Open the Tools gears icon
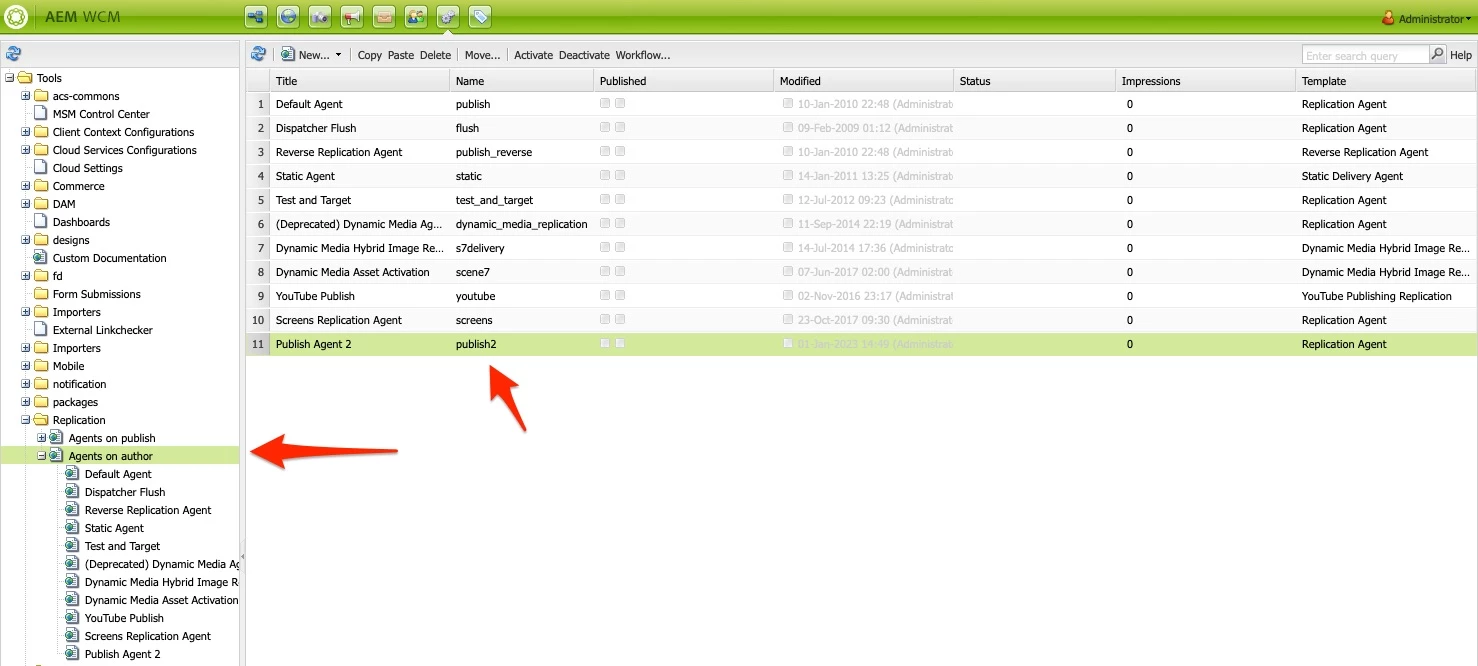1478x666 pixels. pos(448,17)
